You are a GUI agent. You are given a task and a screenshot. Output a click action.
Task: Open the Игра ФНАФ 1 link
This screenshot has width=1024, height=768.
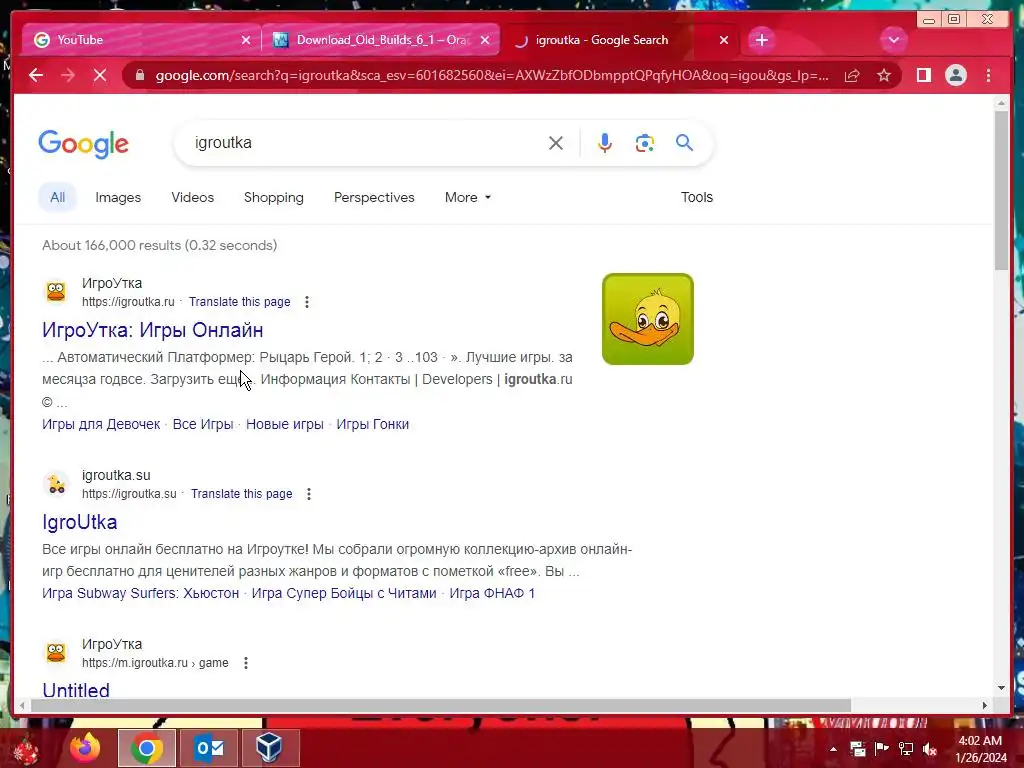(492, 593)
